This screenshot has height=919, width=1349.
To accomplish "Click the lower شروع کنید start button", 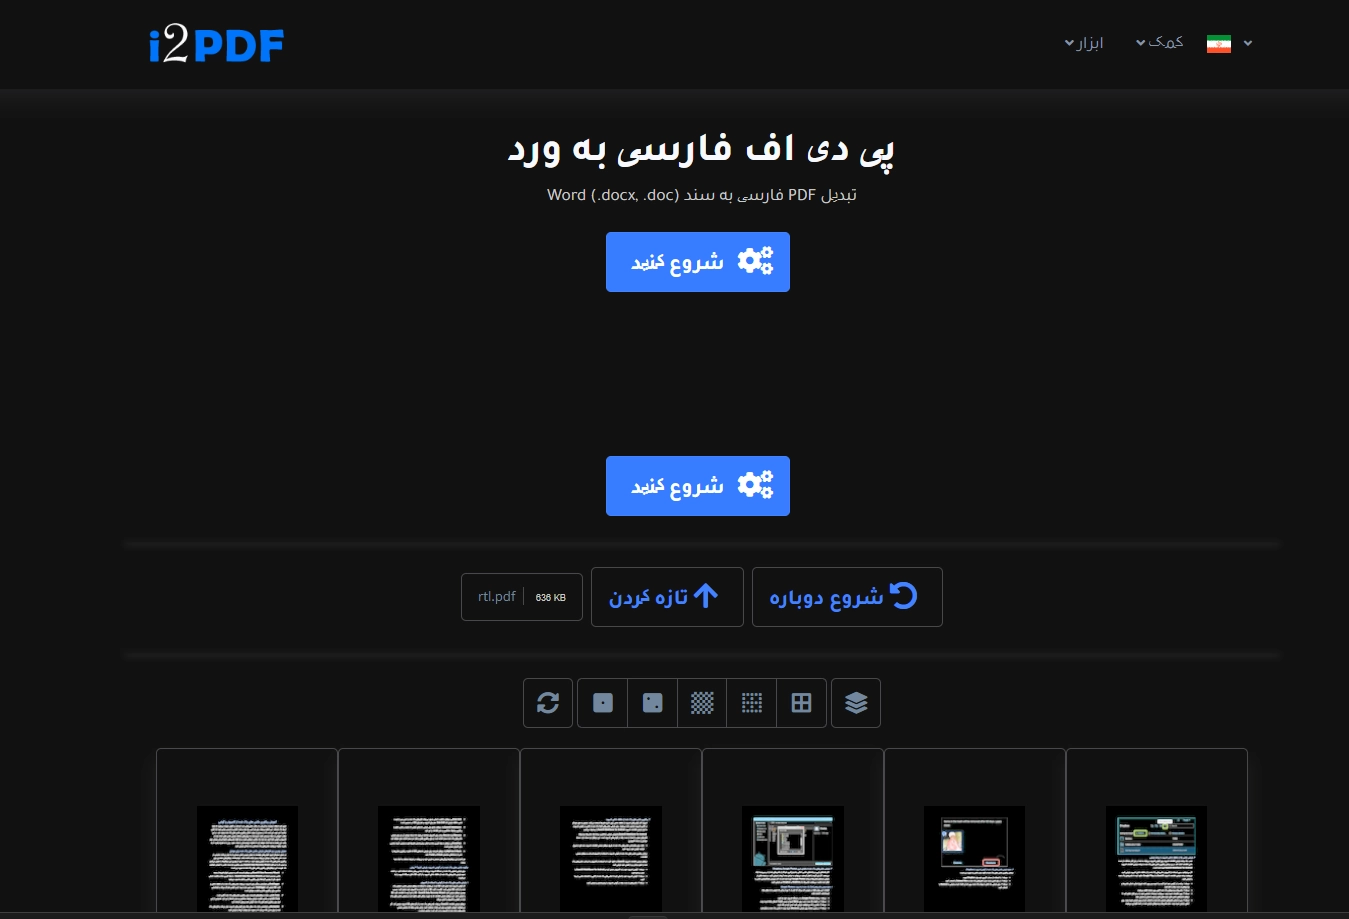I will pyautogui.click(x=698, y=486).
